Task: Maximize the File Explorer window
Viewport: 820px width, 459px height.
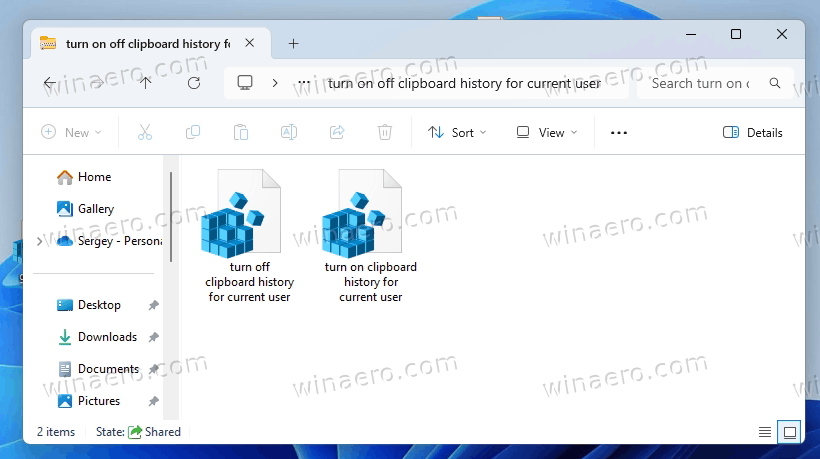Action: (x=736, y=35)
